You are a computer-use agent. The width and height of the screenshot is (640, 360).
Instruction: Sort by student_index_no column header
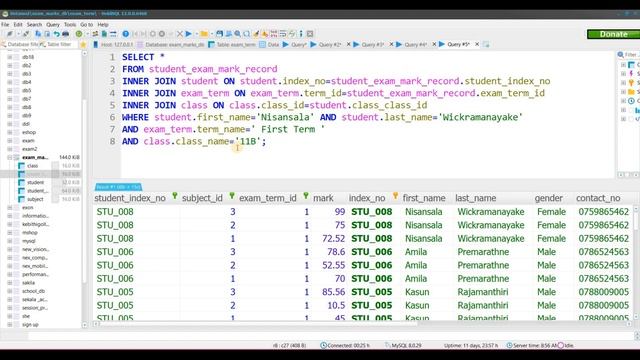point(130,198)
